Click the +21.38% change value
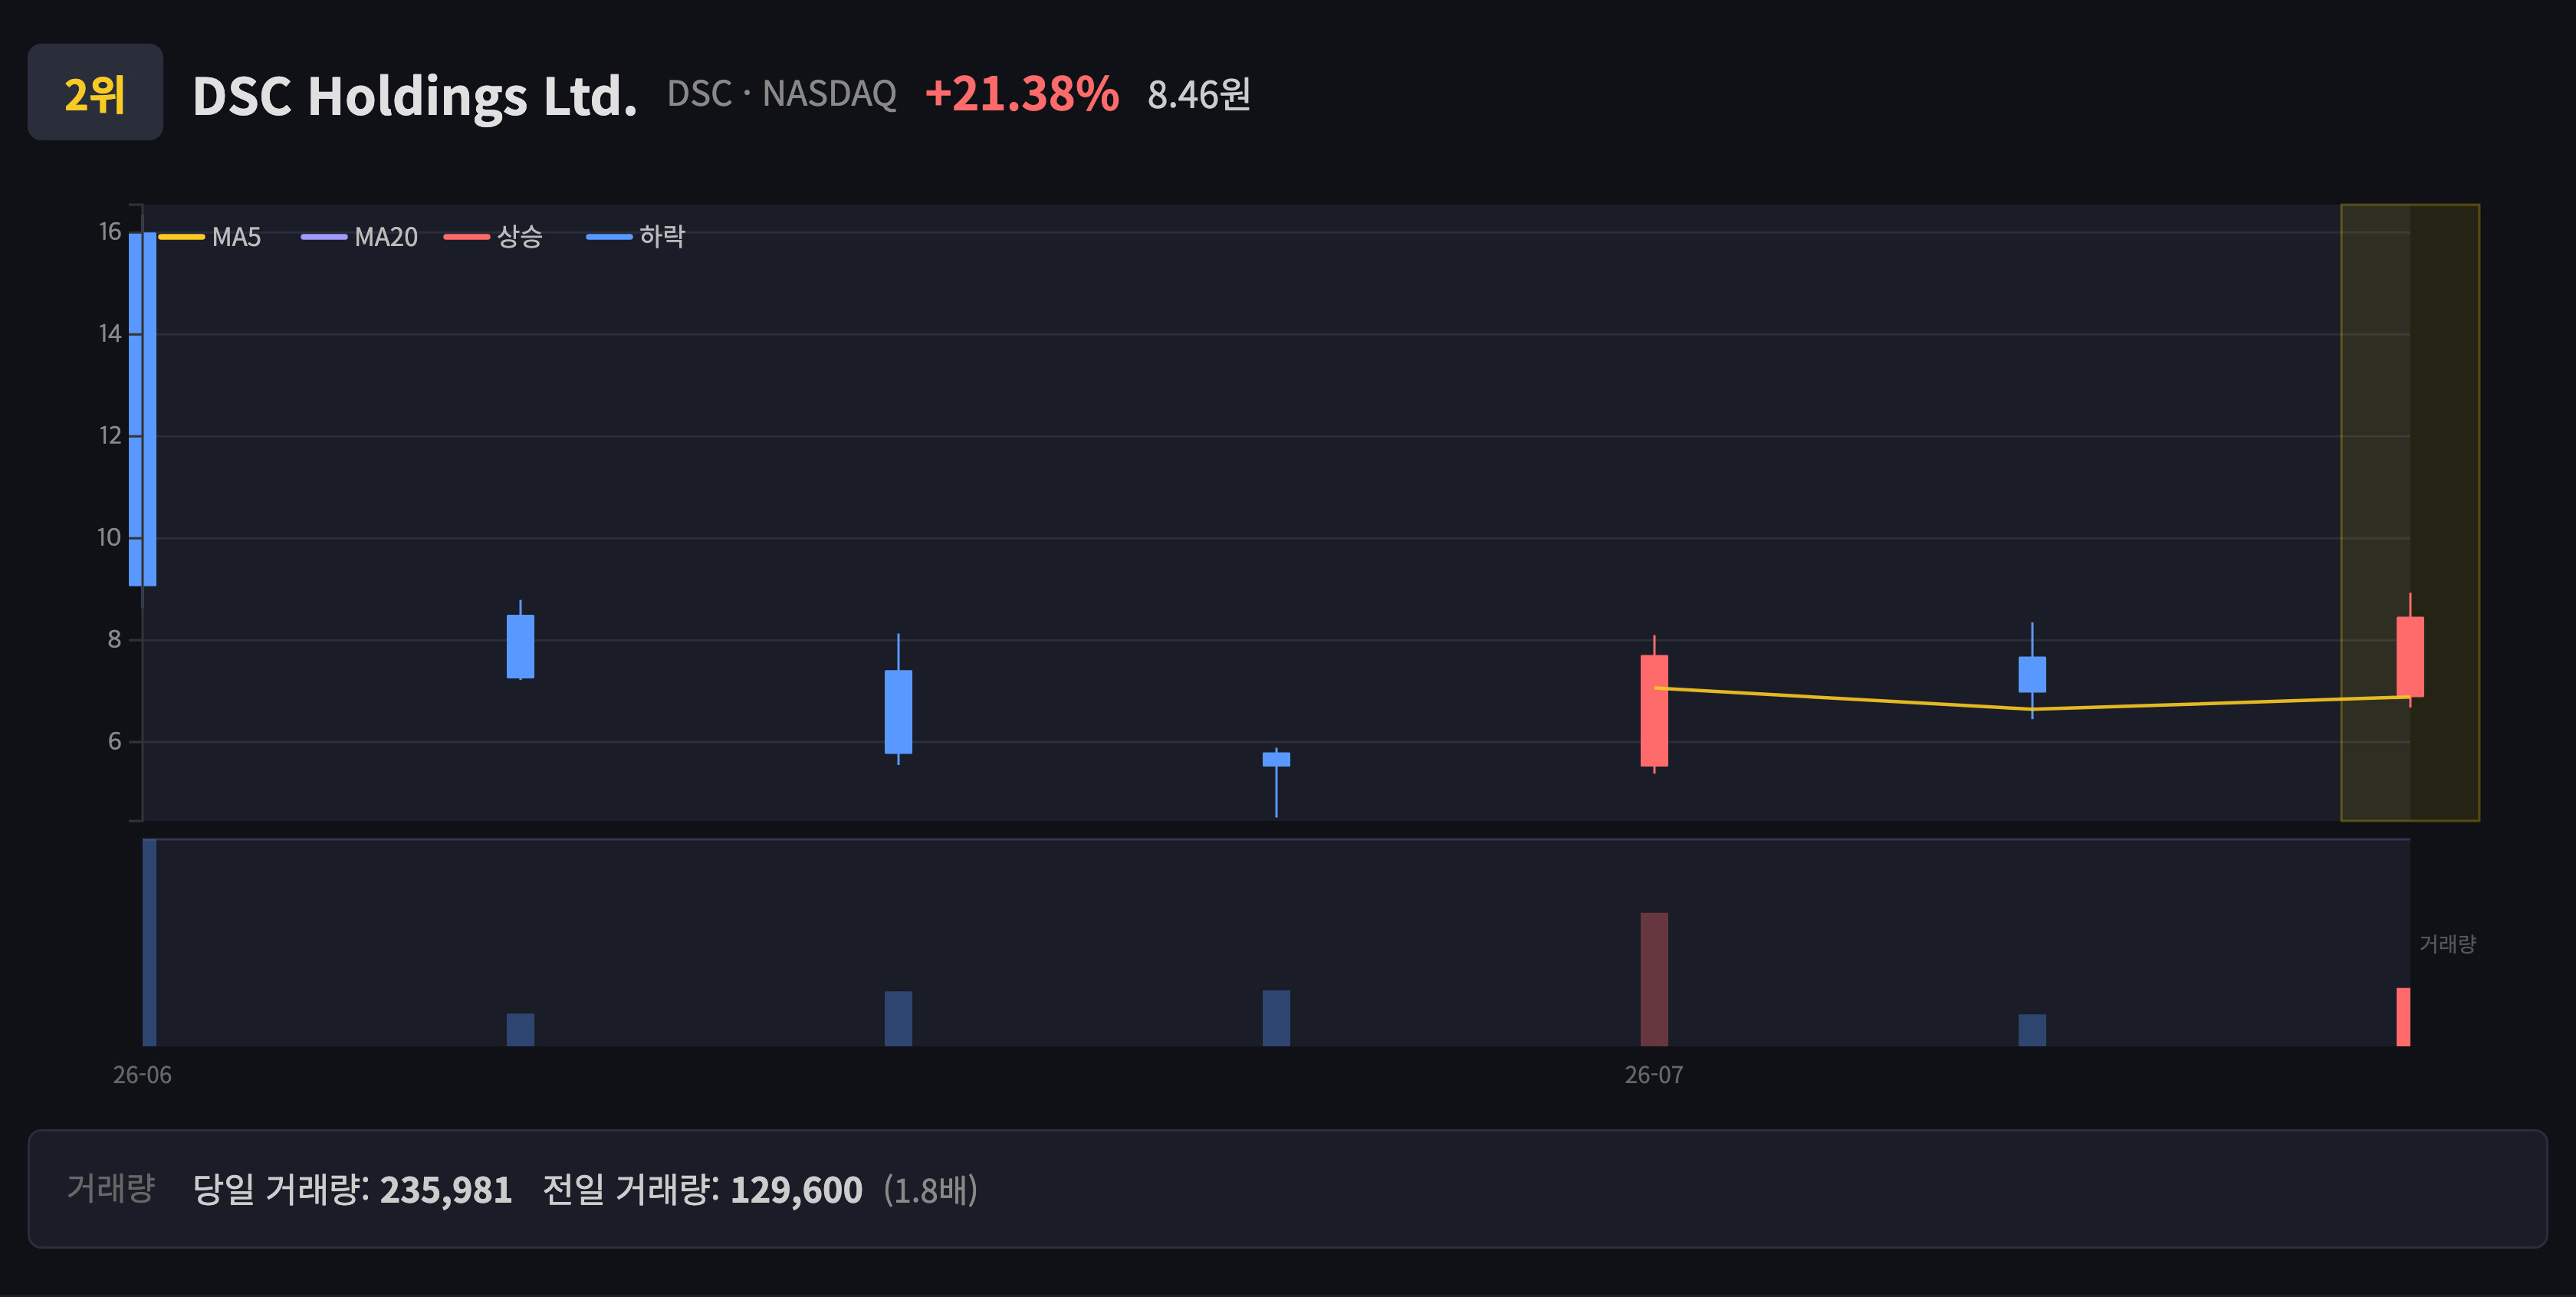Screen dimensions: 2576x1297 1021,94
